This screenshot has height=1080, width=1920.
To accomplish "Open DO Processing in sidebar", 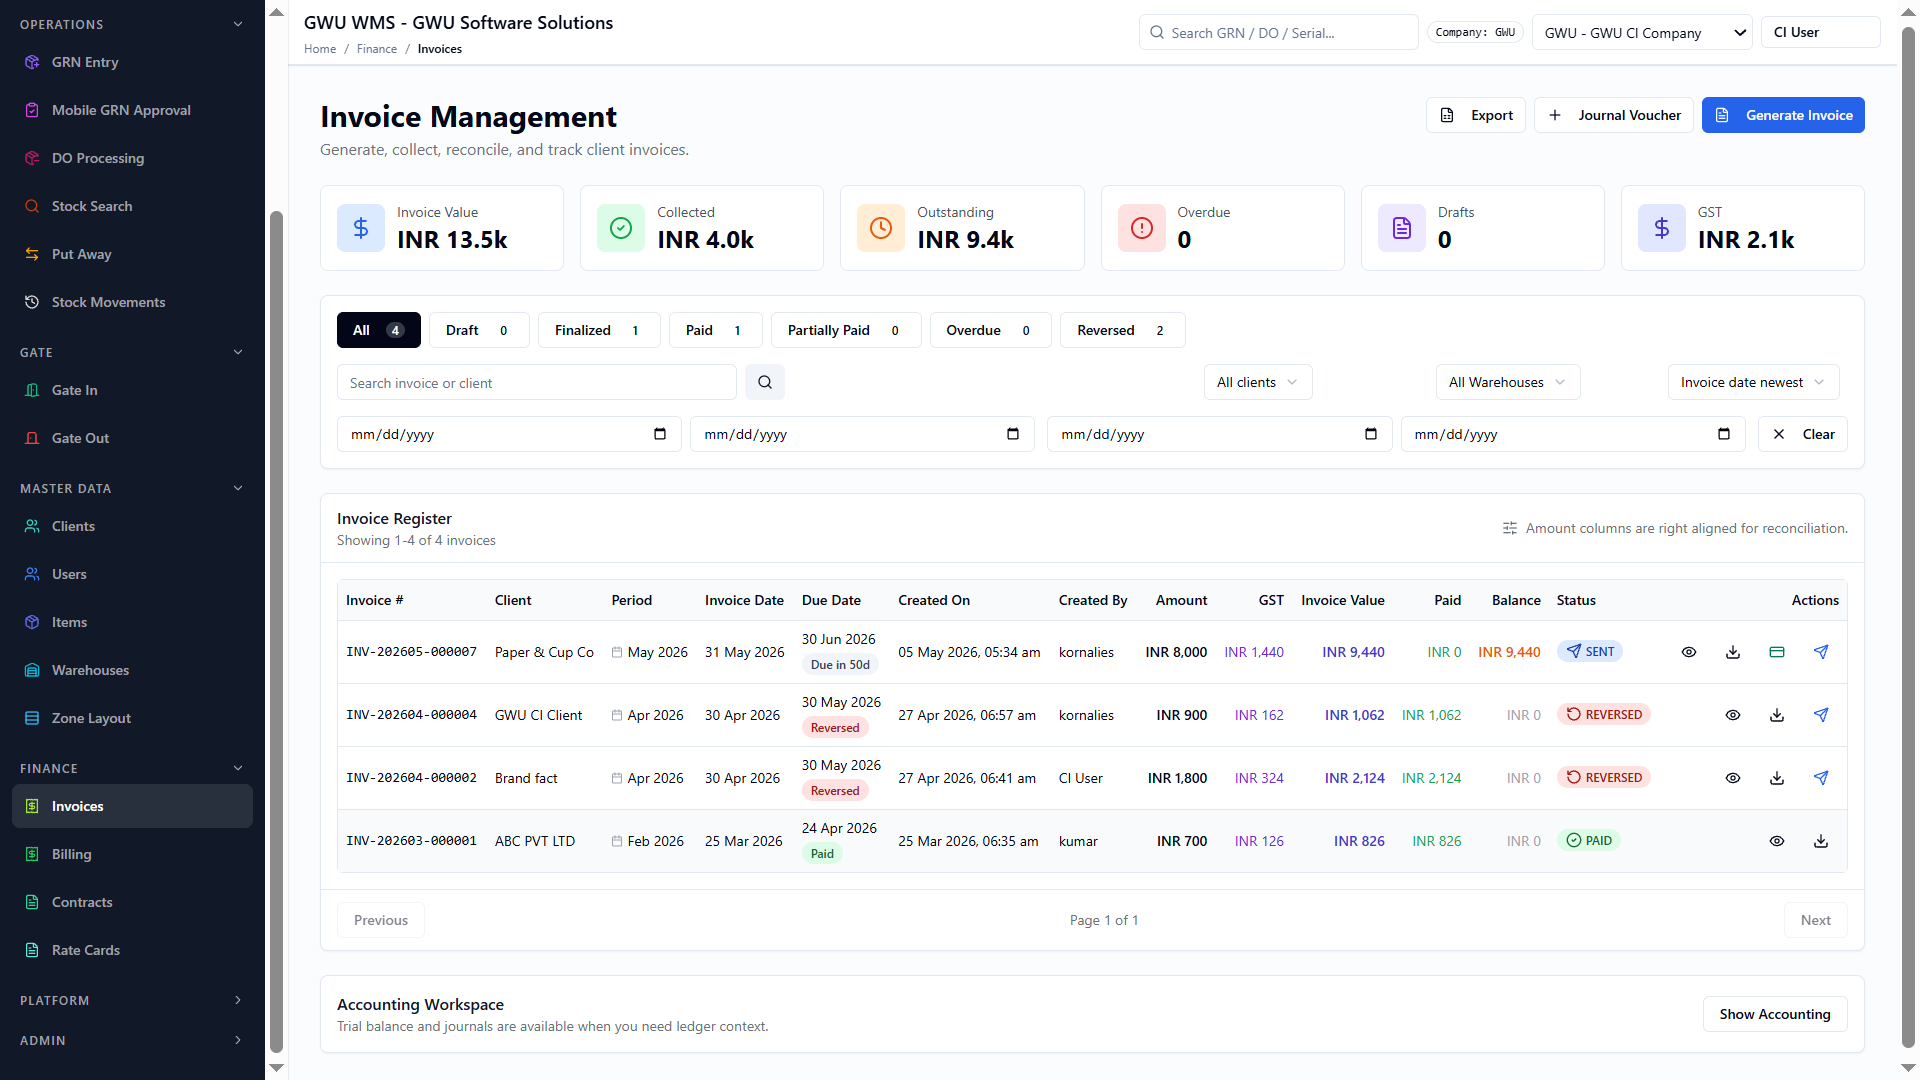I will click(132, 158).
